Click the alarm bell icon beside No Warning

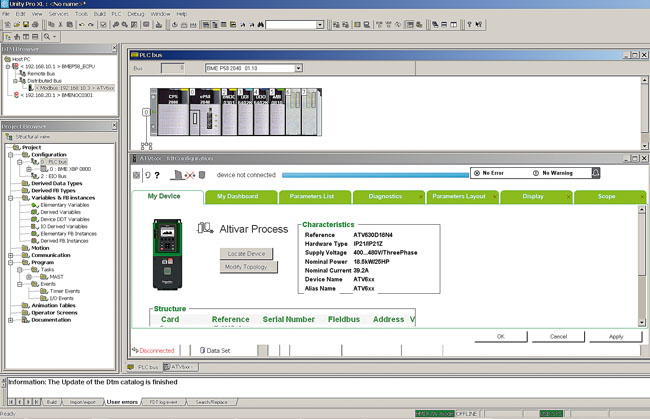(x=596, y=173)
